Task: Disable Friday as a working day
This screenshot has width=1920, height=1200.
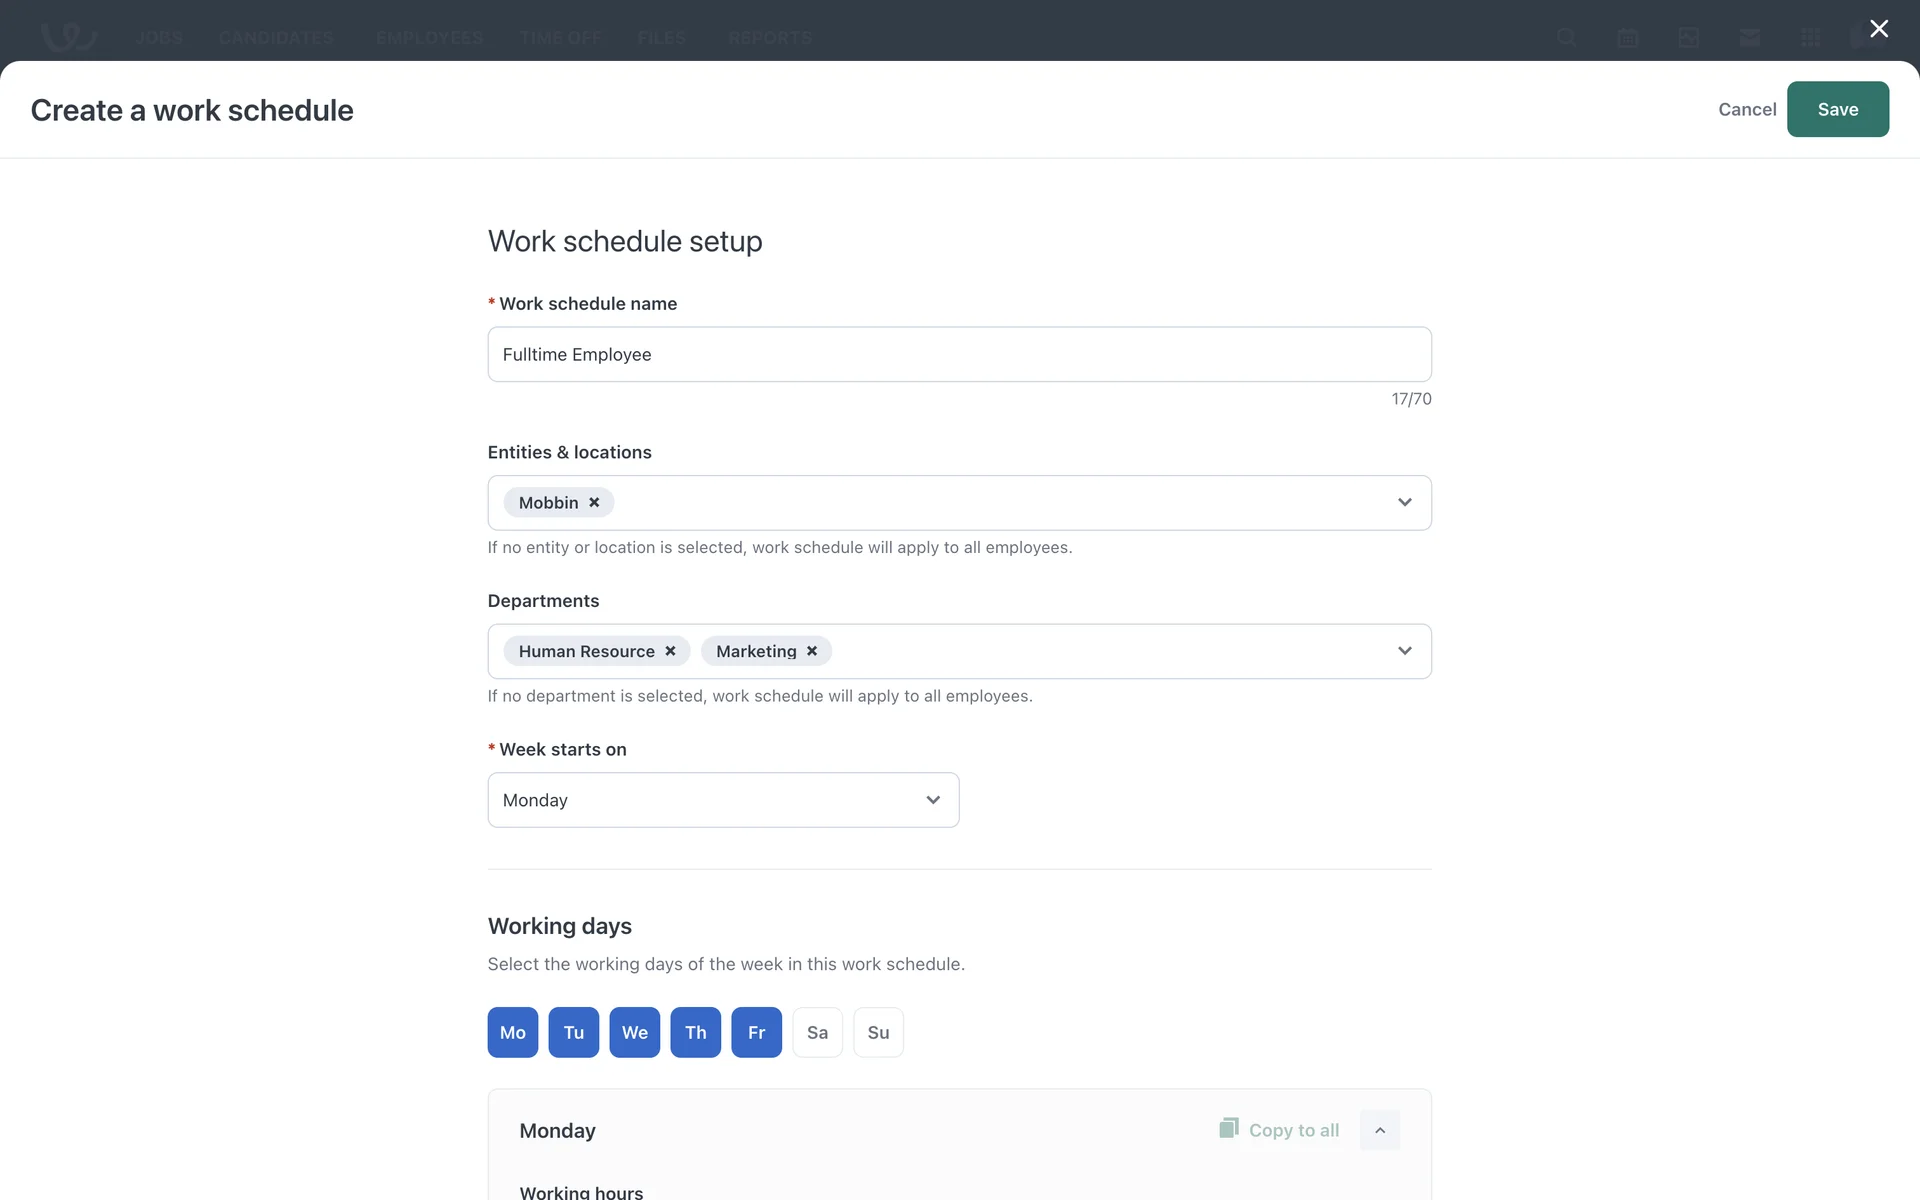Action: [757, 1032]
